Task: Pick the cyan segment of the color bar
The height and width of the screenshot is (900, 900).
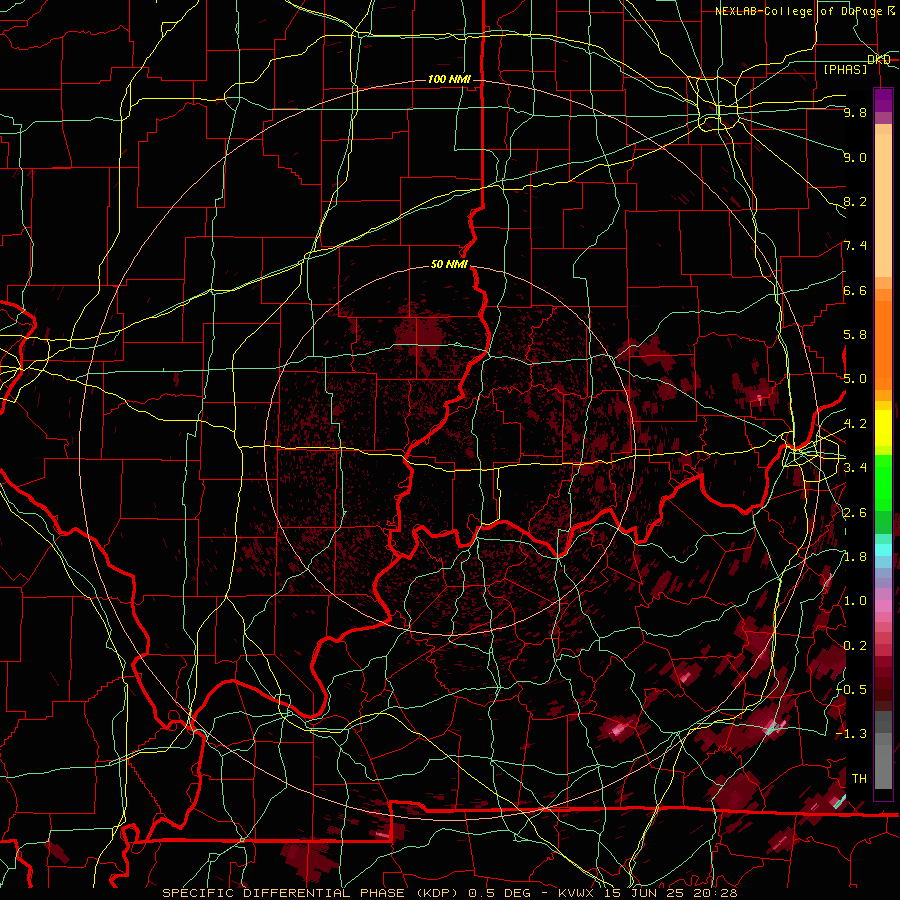Action: [x=883, y=549]
